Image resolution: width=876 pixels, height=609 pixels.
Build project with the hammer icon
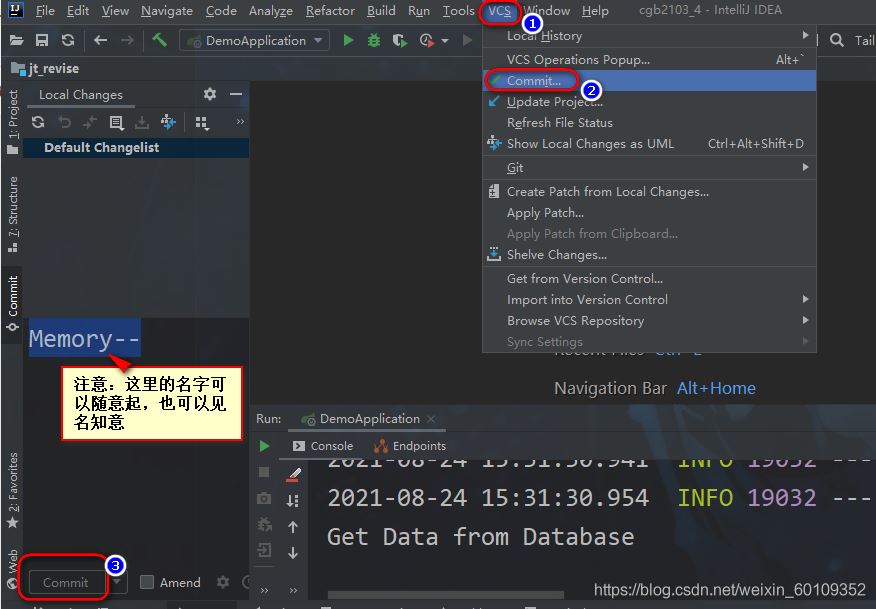click(160, 40)
